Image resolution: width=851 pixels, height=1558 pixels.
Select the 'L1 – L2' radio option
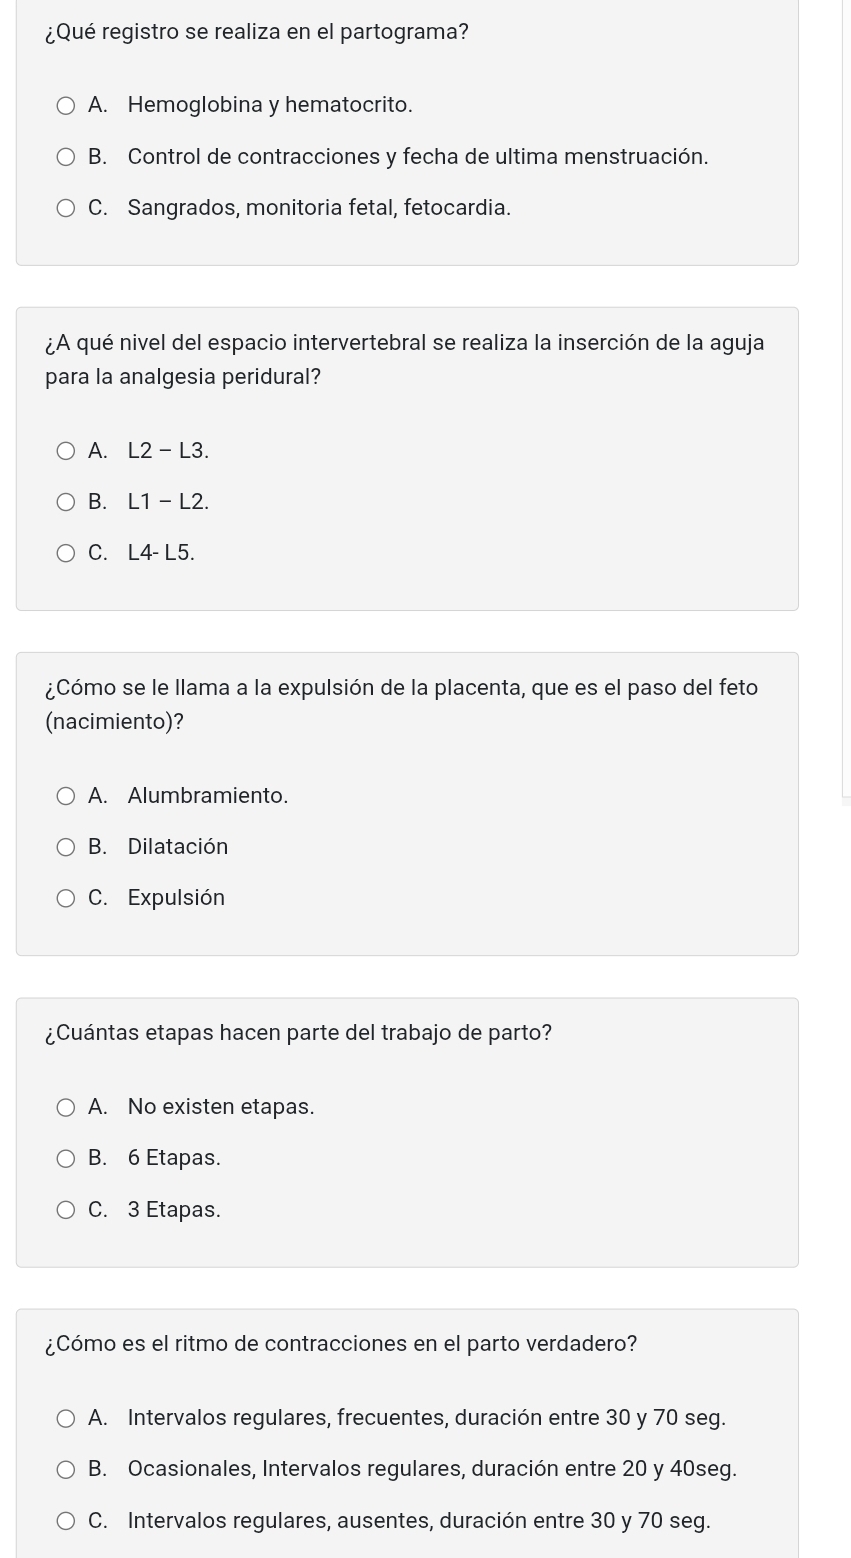click(x=66, y=502)
